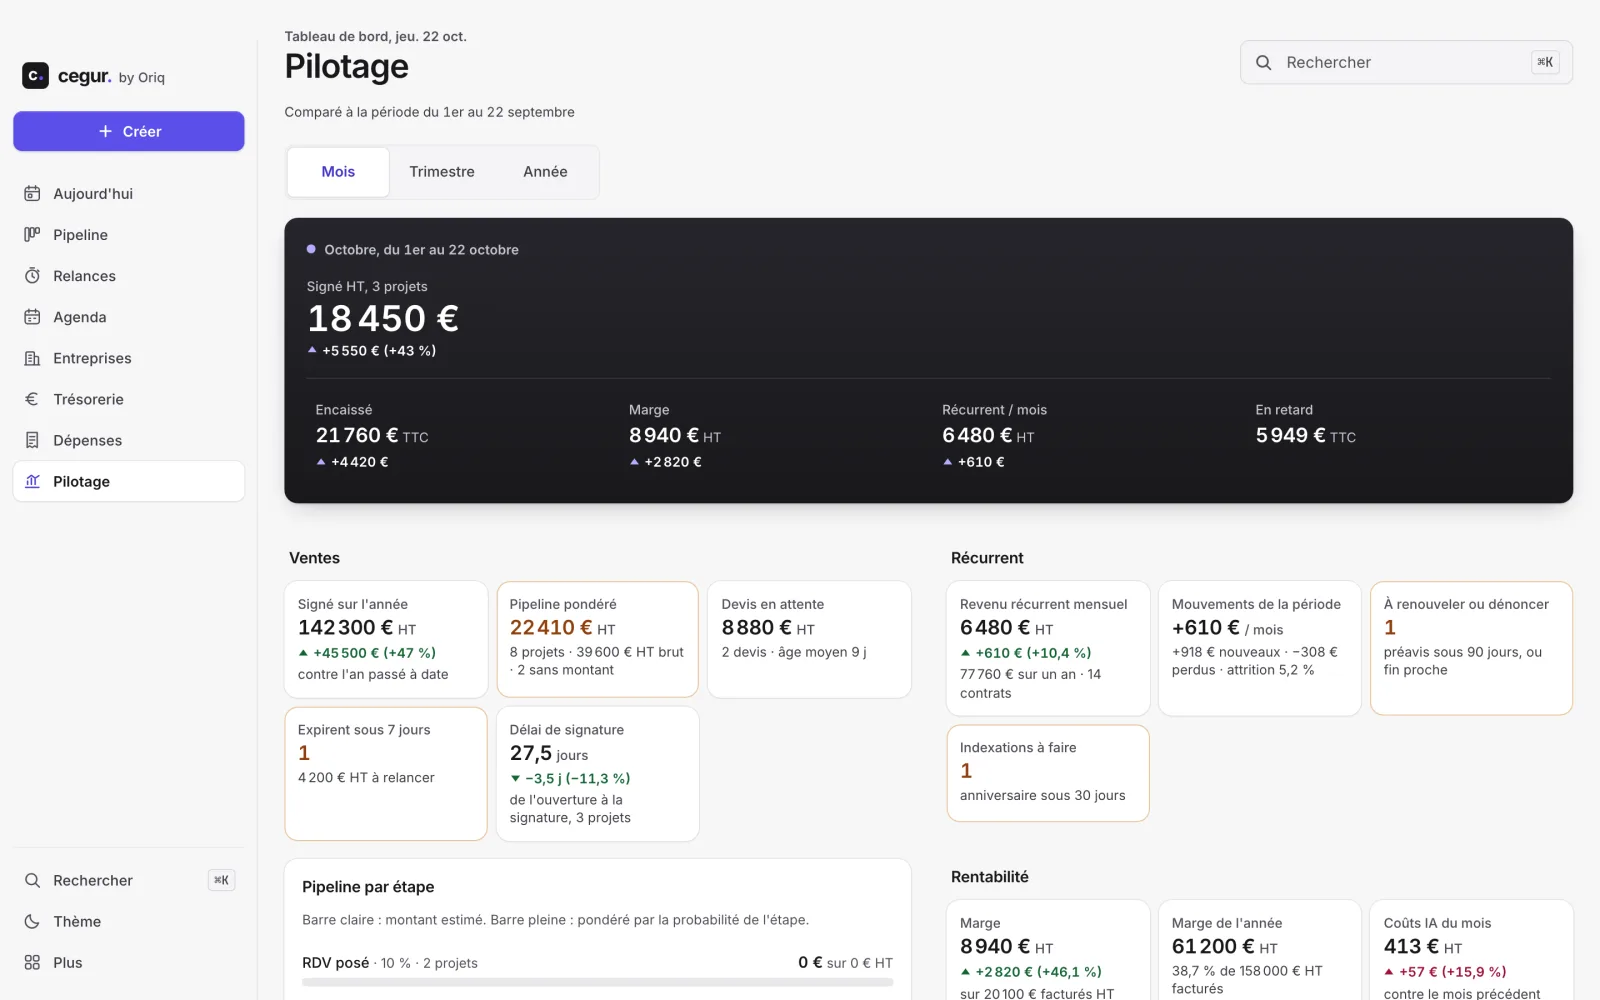Open the Pipeline menu label
Screen dimensions: 1600x1000
click(80, 235)
